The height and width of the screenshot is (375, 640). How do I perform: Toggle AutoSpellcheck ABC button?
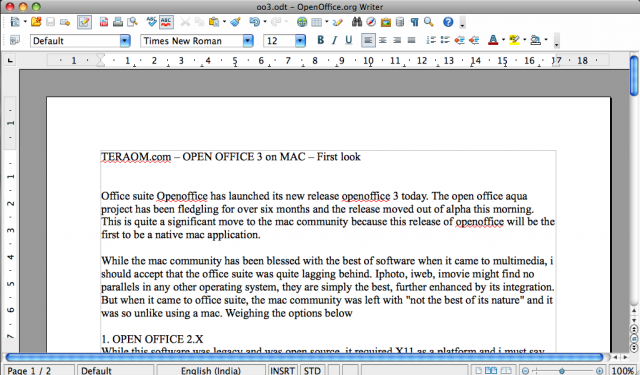(166, 22)
